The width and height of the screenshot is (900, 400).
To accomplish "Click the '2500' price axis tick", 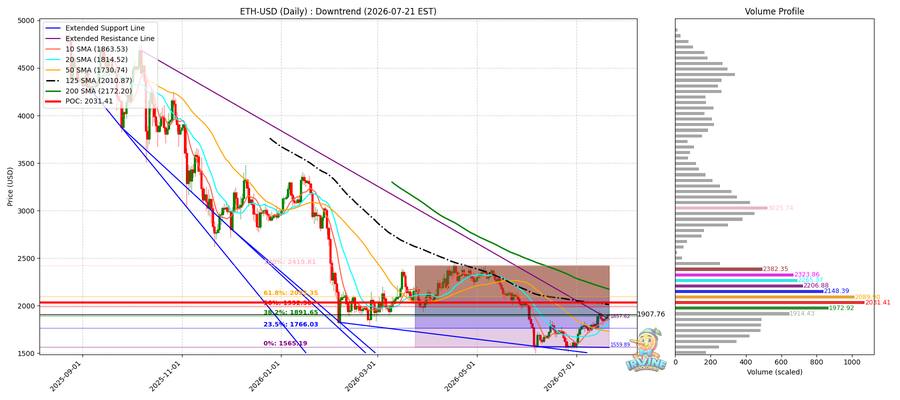I will 25,259.
